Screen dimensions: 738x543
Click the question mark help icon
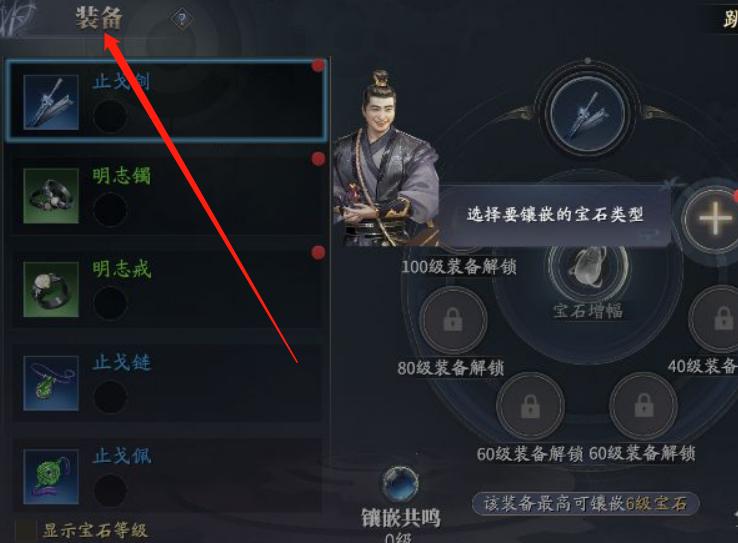pyautogui.click(x=182, y=19)
